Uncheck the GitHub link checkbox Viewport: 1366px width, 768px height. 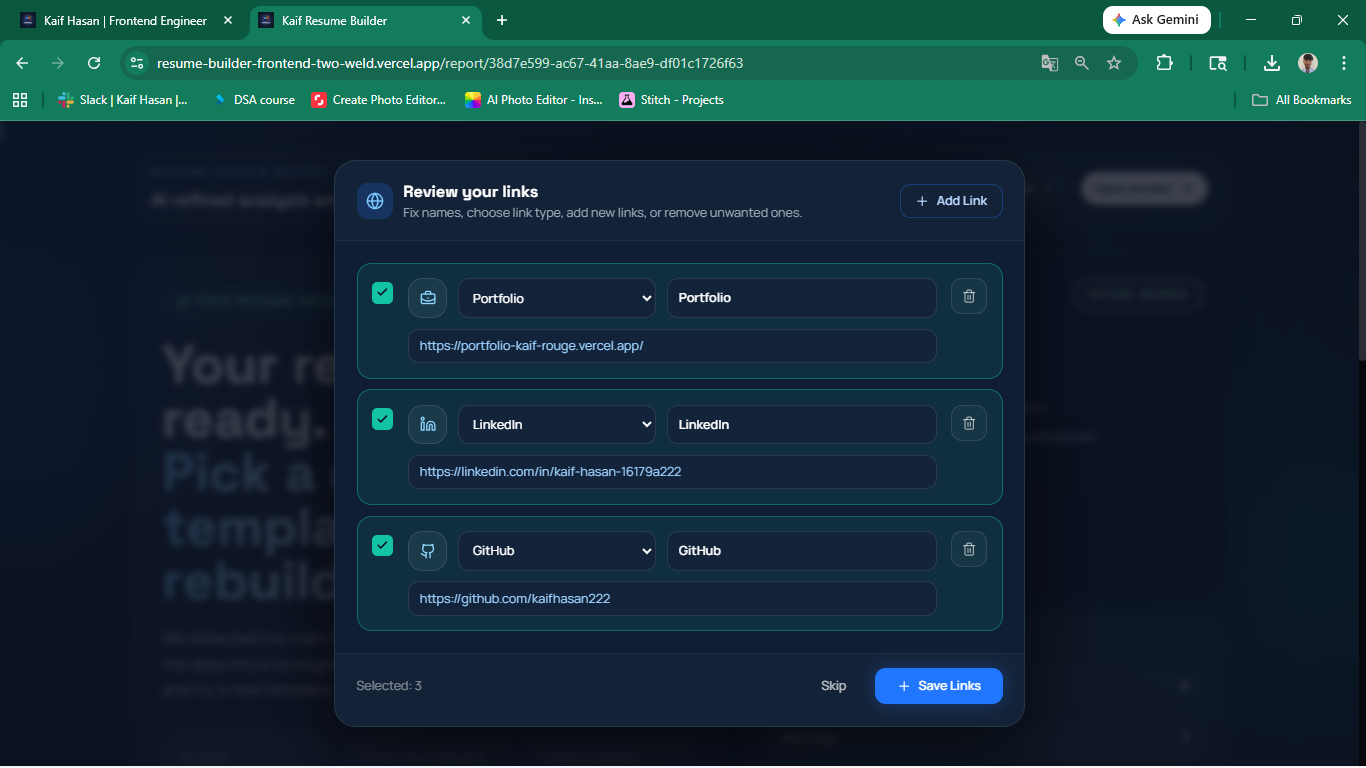(x=382, y=545)
